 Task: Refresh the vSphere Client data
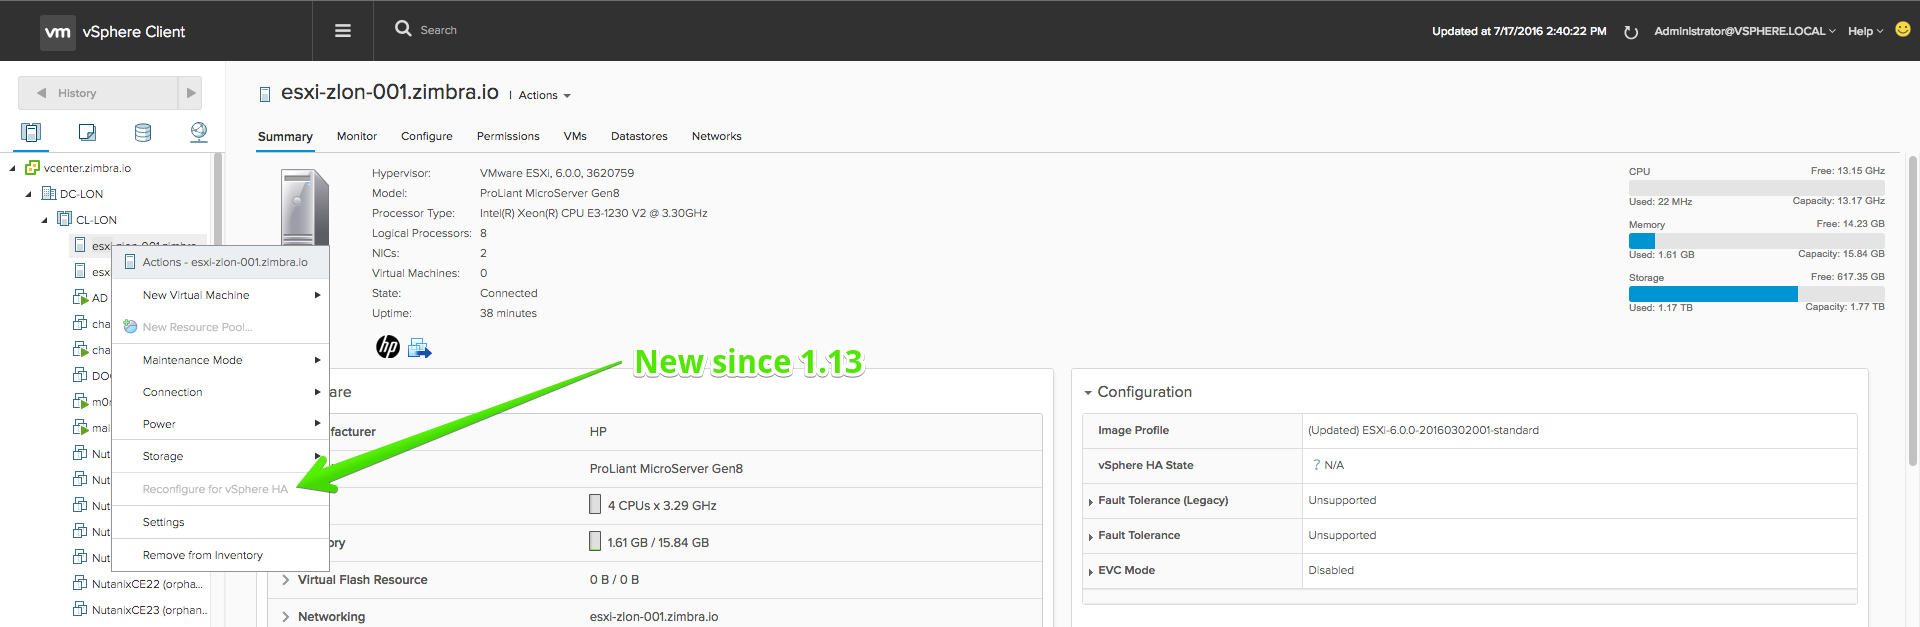tap(1631, 32)
